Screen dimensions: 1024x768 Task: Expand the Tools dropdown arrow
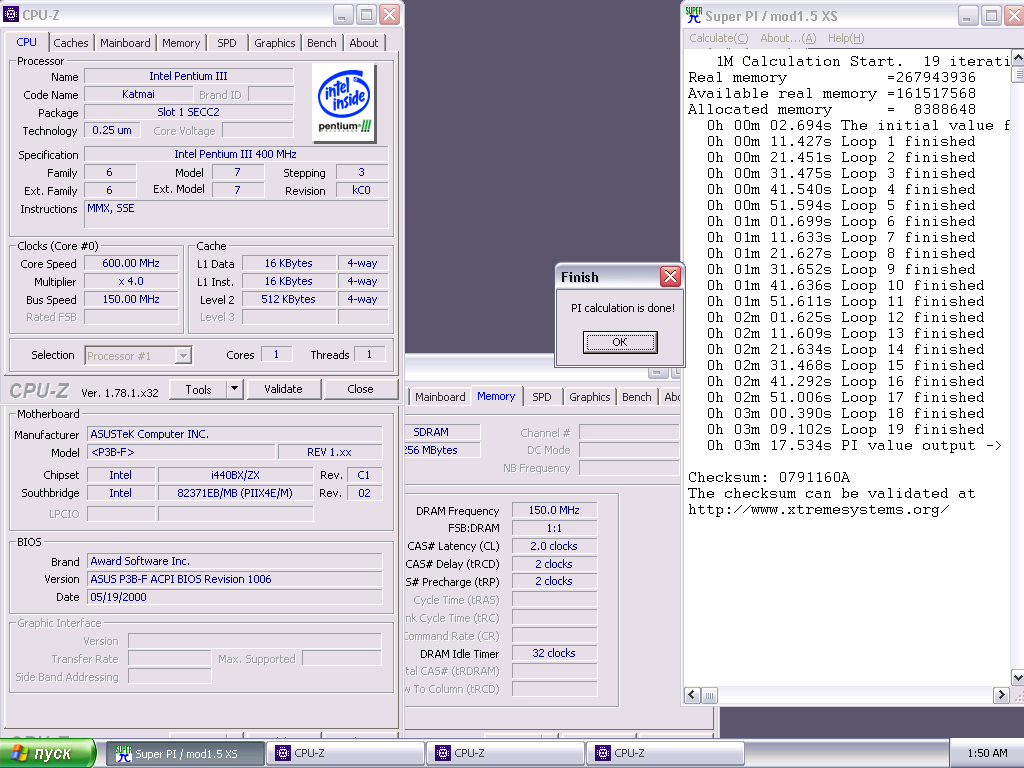(234, 389)
